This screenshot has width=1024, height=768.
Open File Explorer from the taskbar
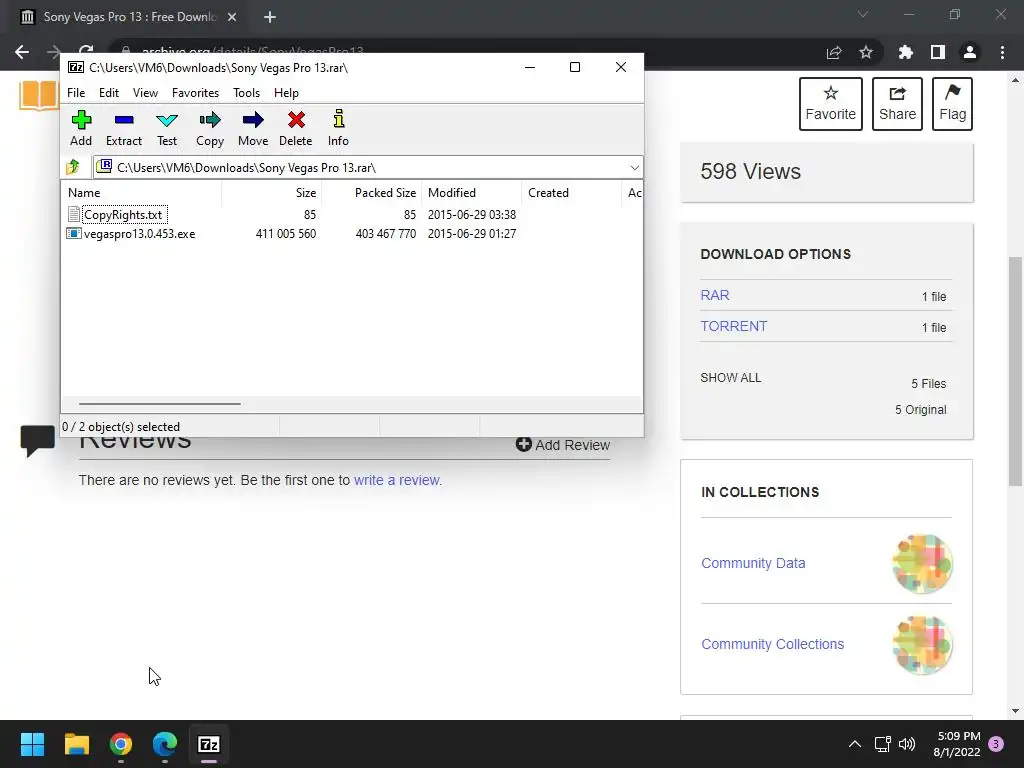[x=76, y=744]
